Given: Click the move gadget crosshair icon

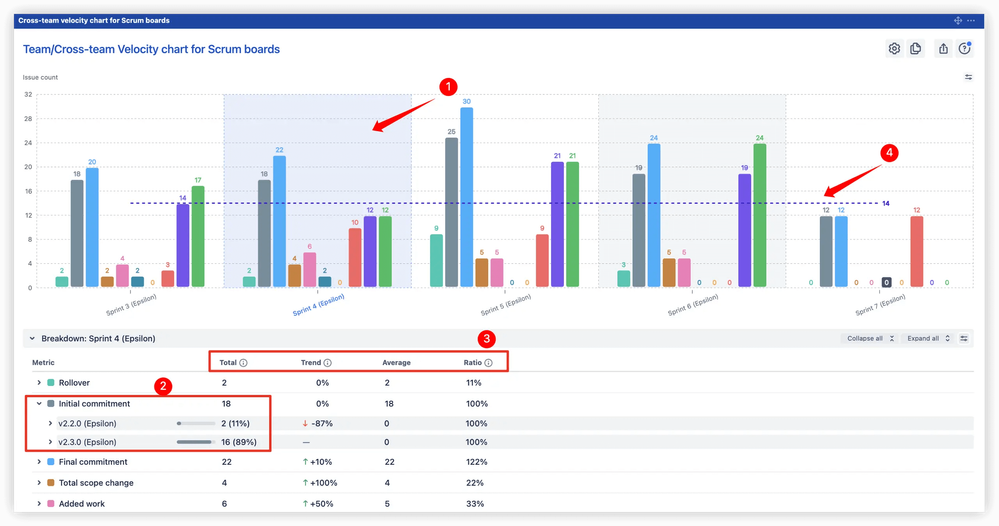Looking at the screenshot, I should (958, 20).
